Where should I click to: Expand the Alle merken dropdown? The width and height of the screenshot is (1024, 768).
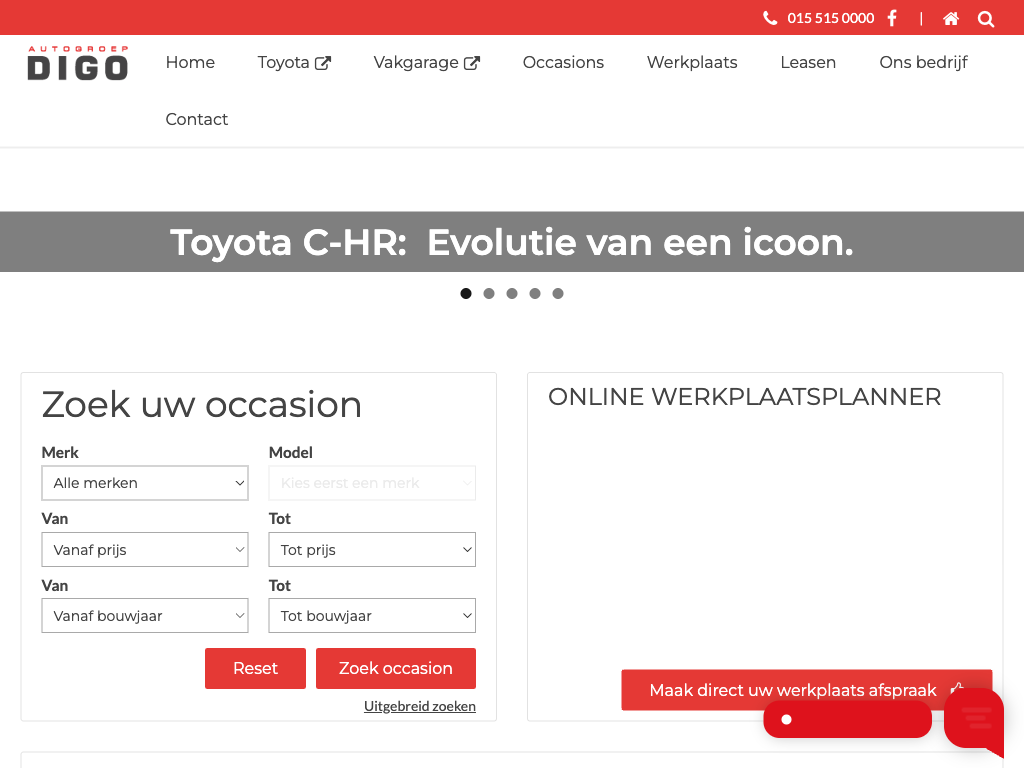tap(145, 483)
